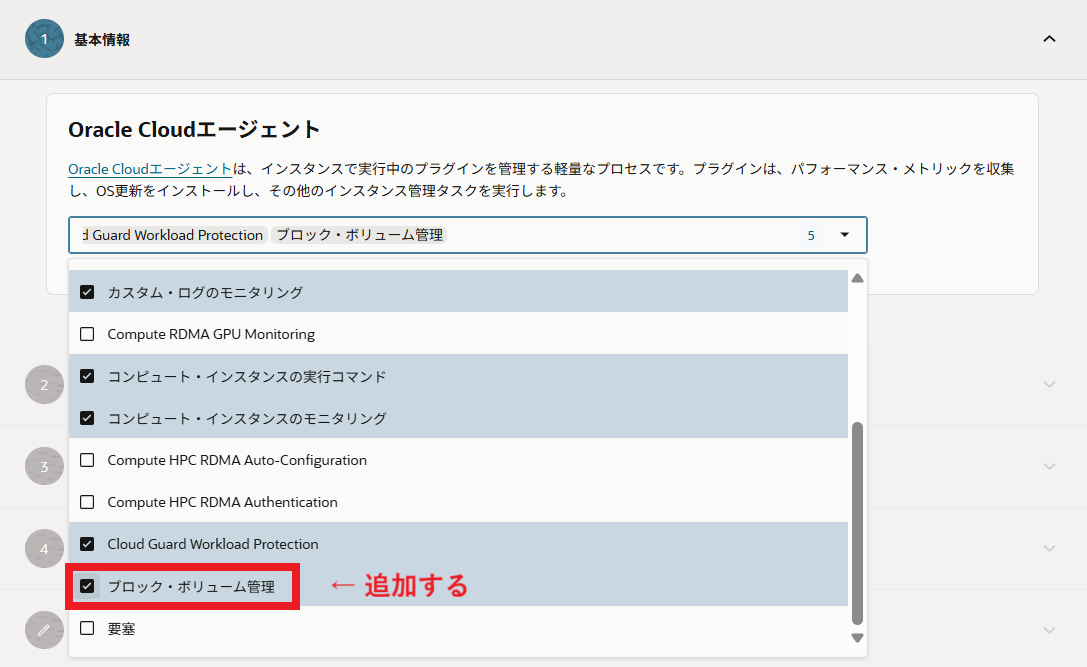1087x667 pixels.
Task: Toggle the plugin dropdown arrow
Action: [x=844, y=235]
